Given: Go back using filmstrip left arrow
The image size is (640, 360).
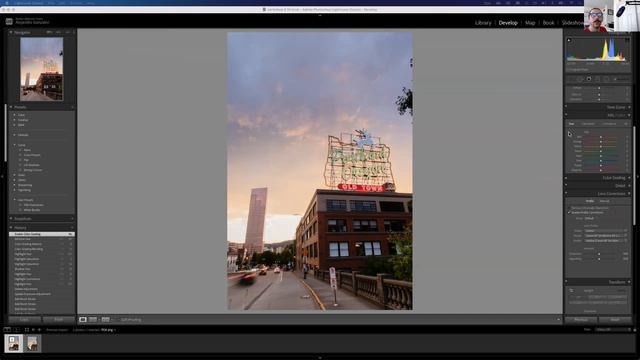Looking at the screenshot, I should 33,330.
